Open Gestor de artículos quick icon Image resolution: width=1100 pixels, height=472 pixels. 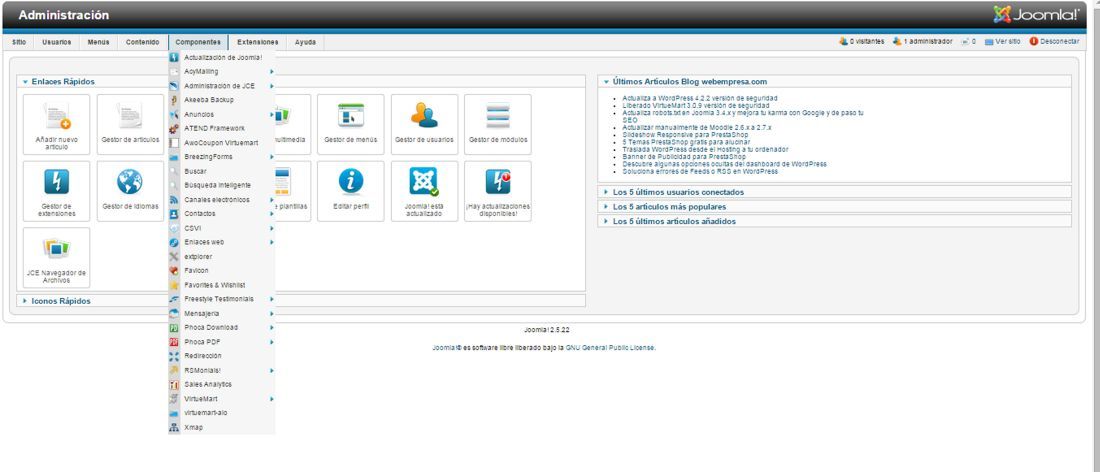point(130,124)
